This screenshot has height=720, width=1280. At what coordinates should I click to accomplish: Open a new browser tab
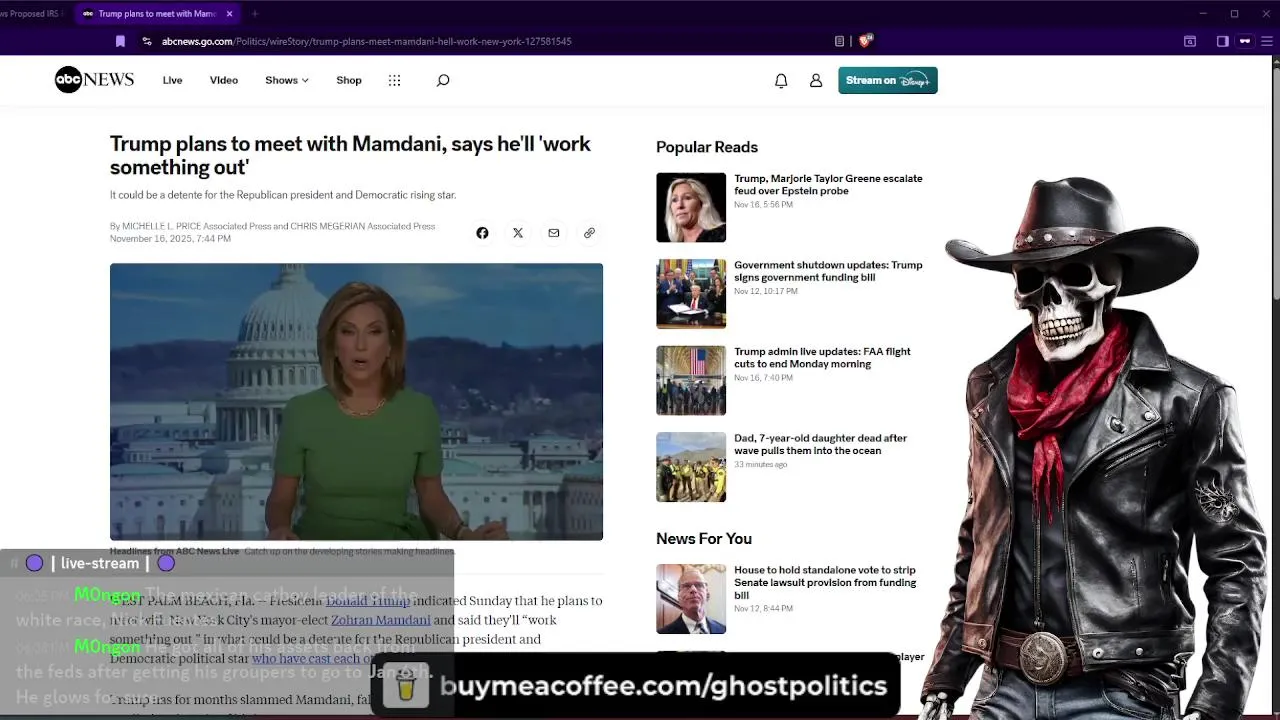pyautogui.click(x=255, y=14)
